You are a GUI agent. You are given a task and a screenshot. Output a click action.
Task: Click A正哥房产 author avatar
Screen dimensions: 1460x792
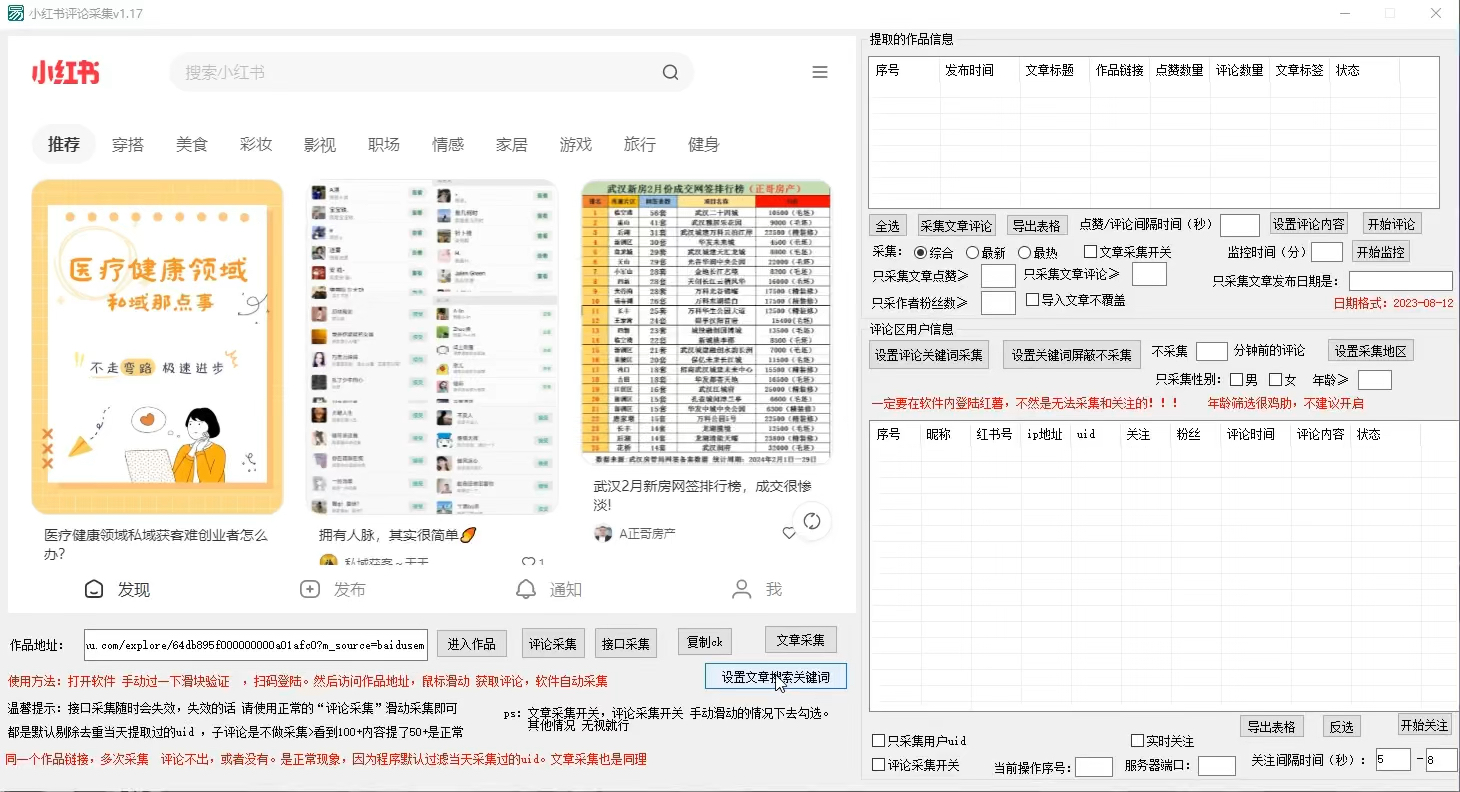tap(603, 533)
